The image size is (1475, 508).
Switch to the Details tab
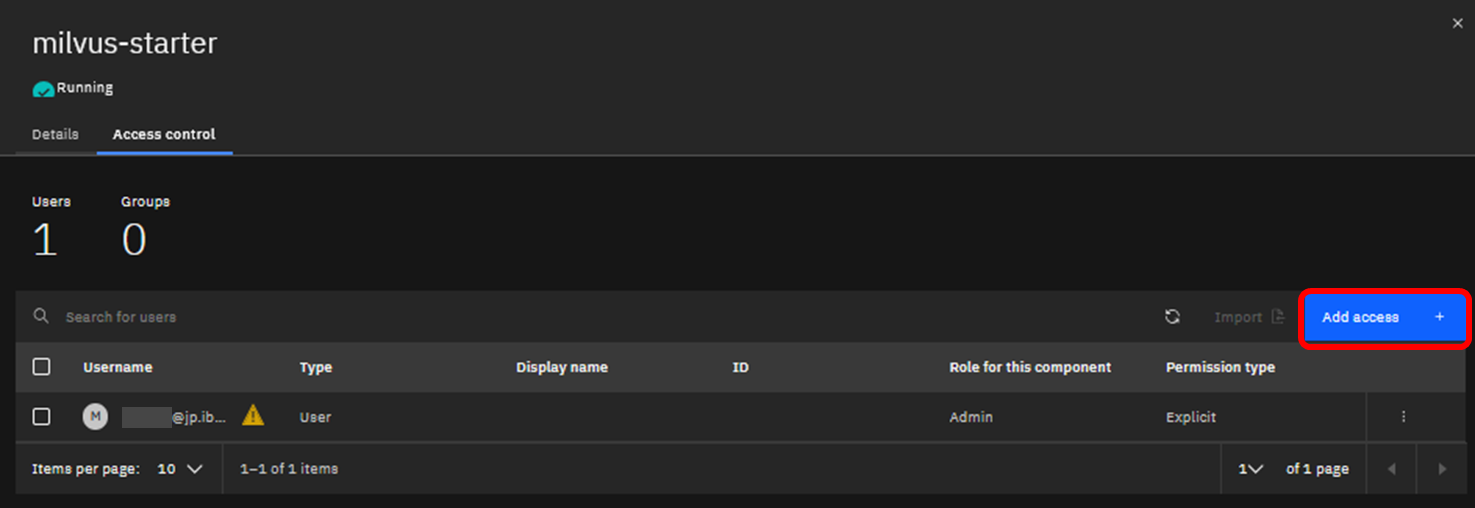[55, 134]
